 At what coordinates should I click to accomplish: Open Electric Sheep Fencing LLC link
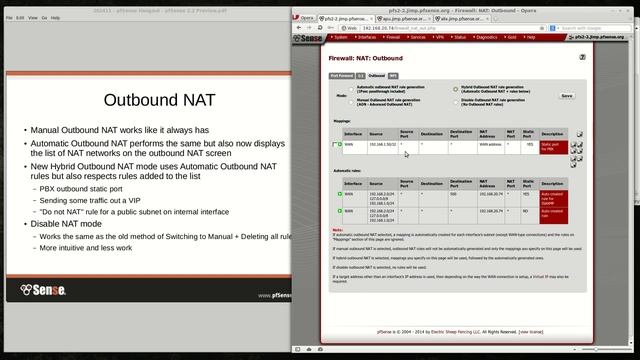click(456, 332)
